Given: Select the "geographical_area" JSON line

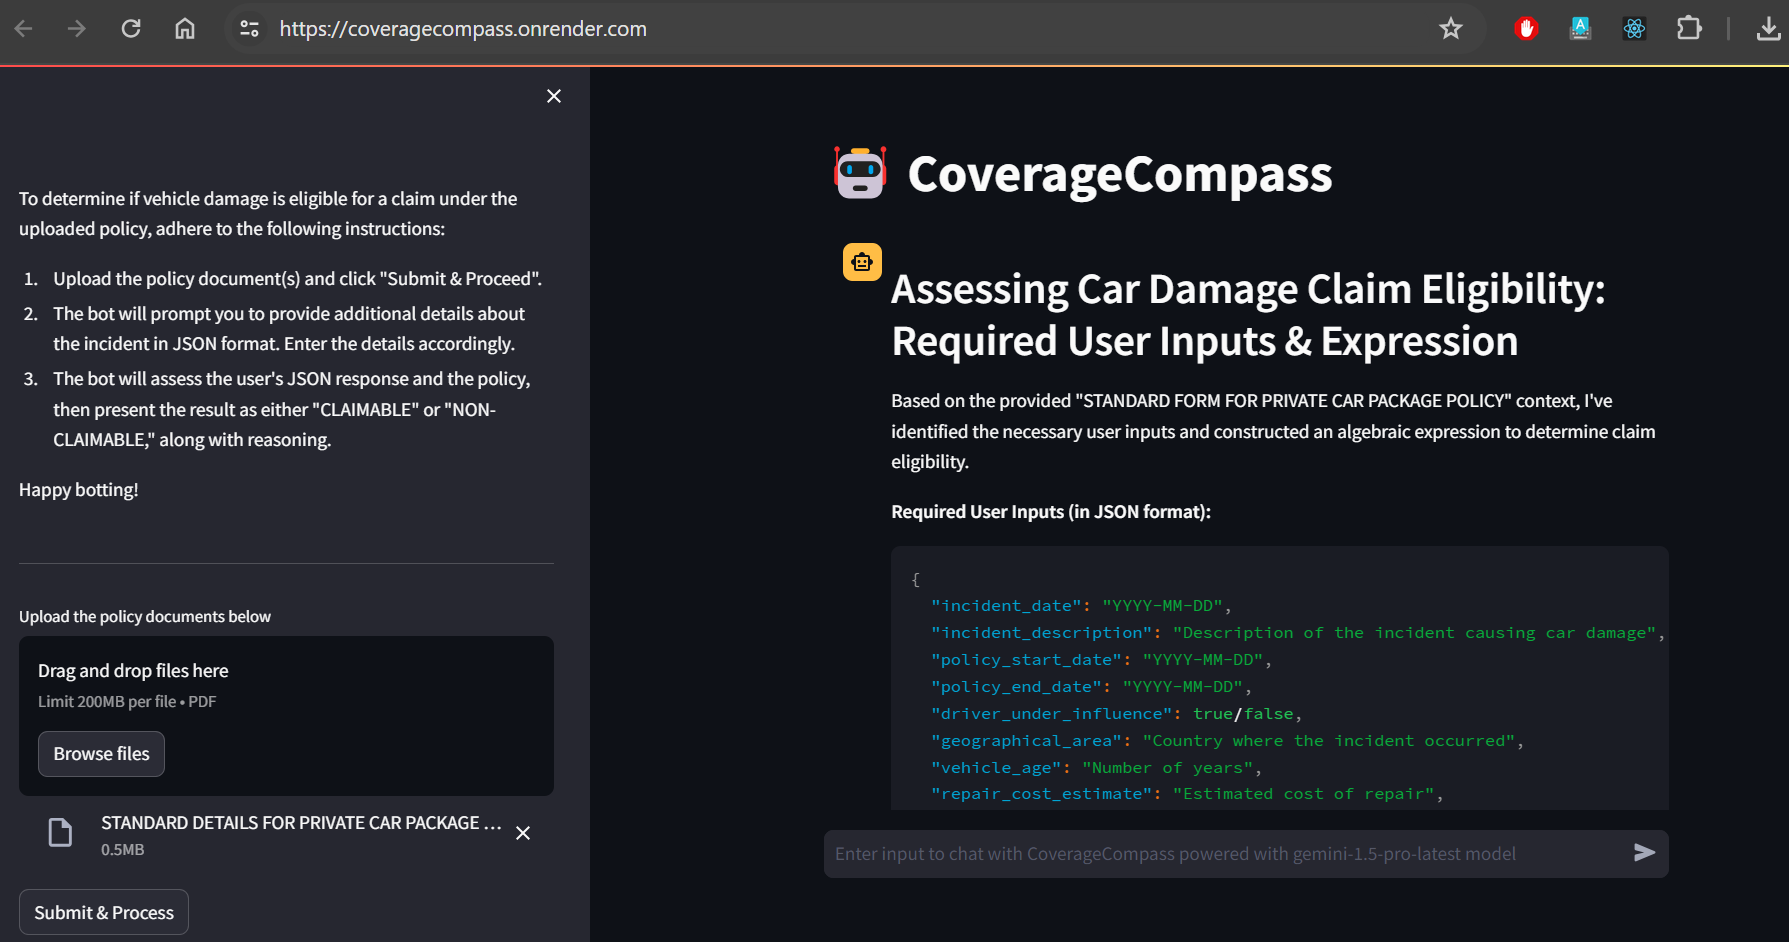Looking at the screenshot, I should click(x=1227, y=741).
